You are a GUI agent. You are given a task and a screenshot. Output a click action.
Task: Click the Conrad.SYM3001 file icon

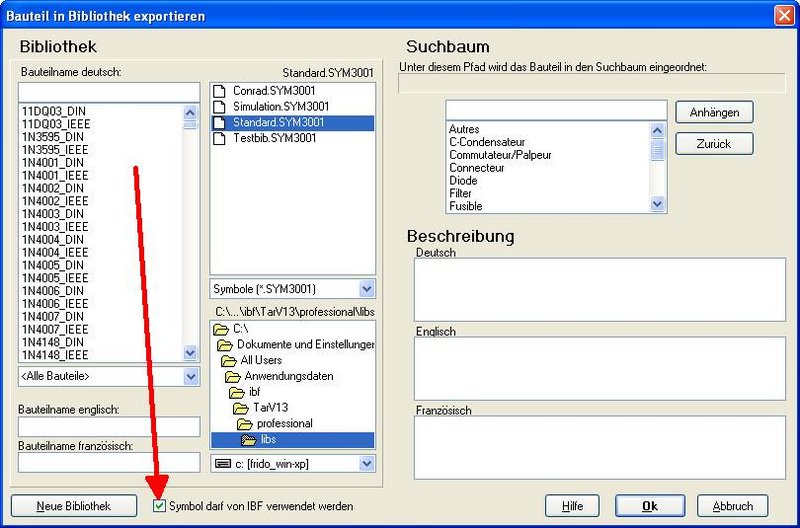coord(220,90)
